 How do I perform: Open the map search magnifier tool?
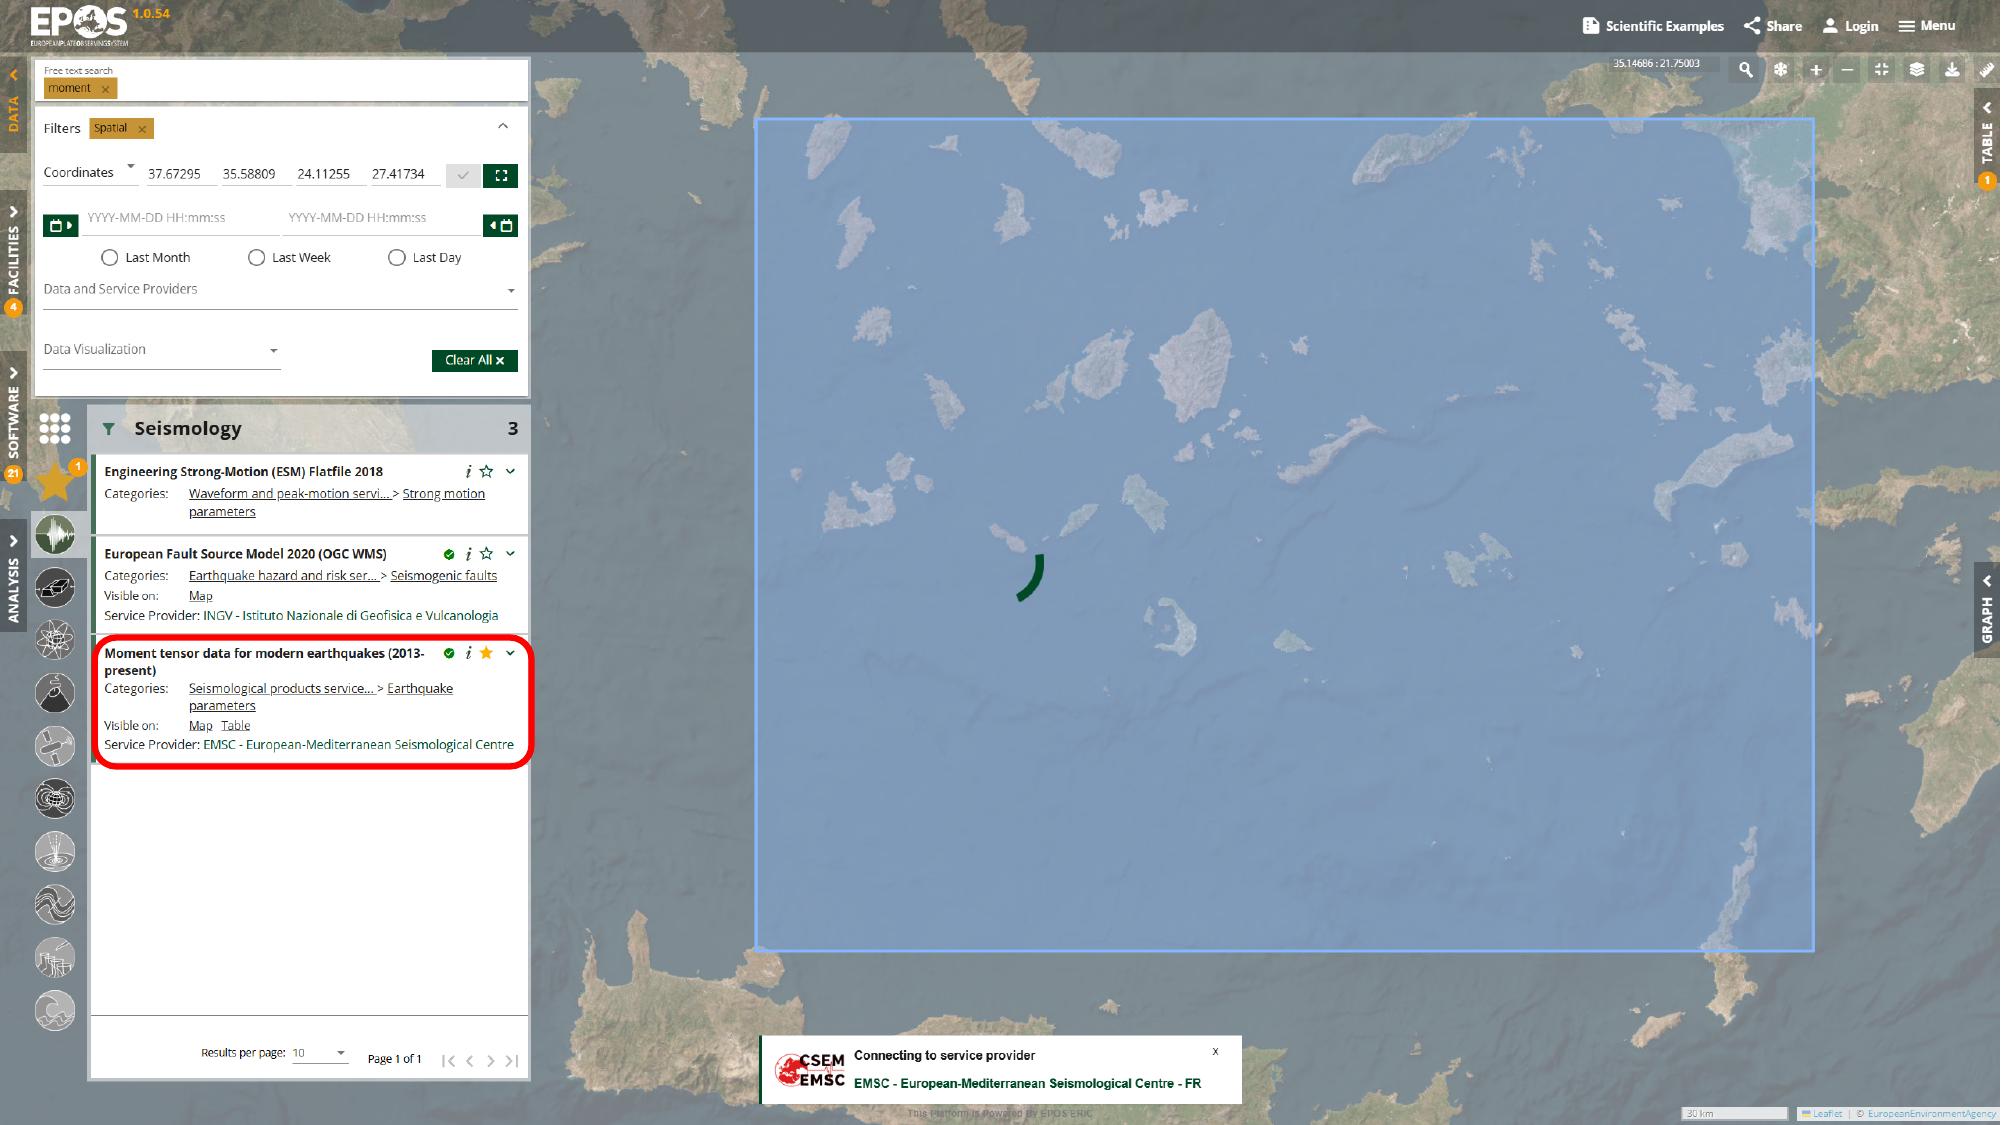(1745, 70)
